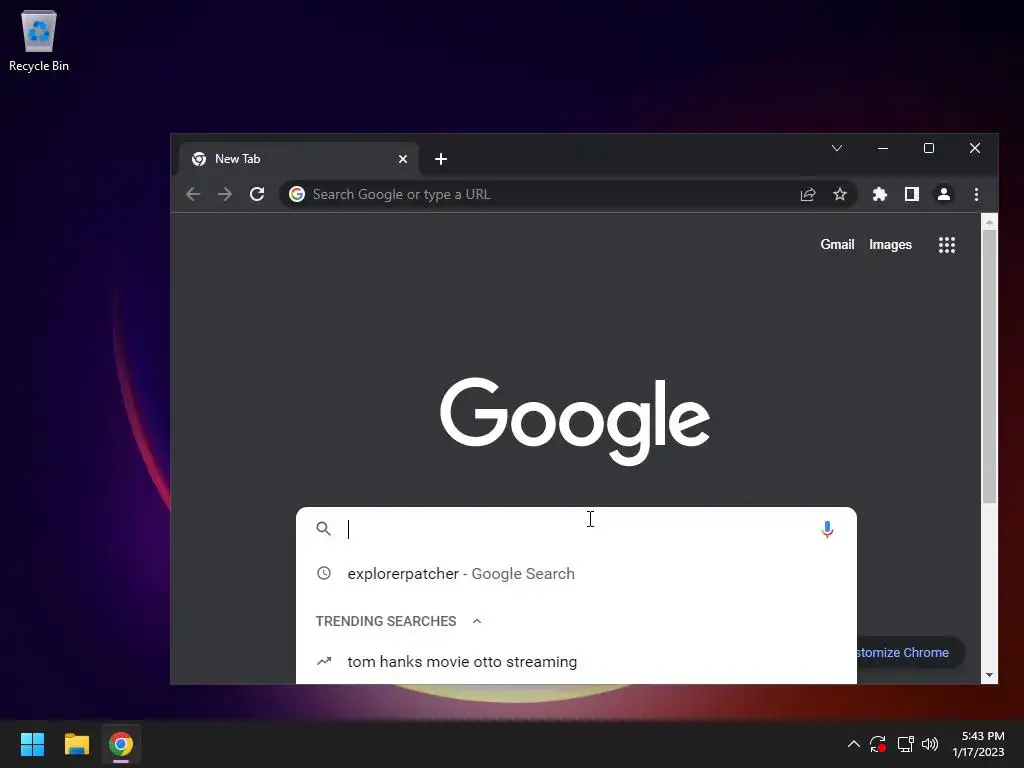Select the New Tab browser tab

(299, 159)
